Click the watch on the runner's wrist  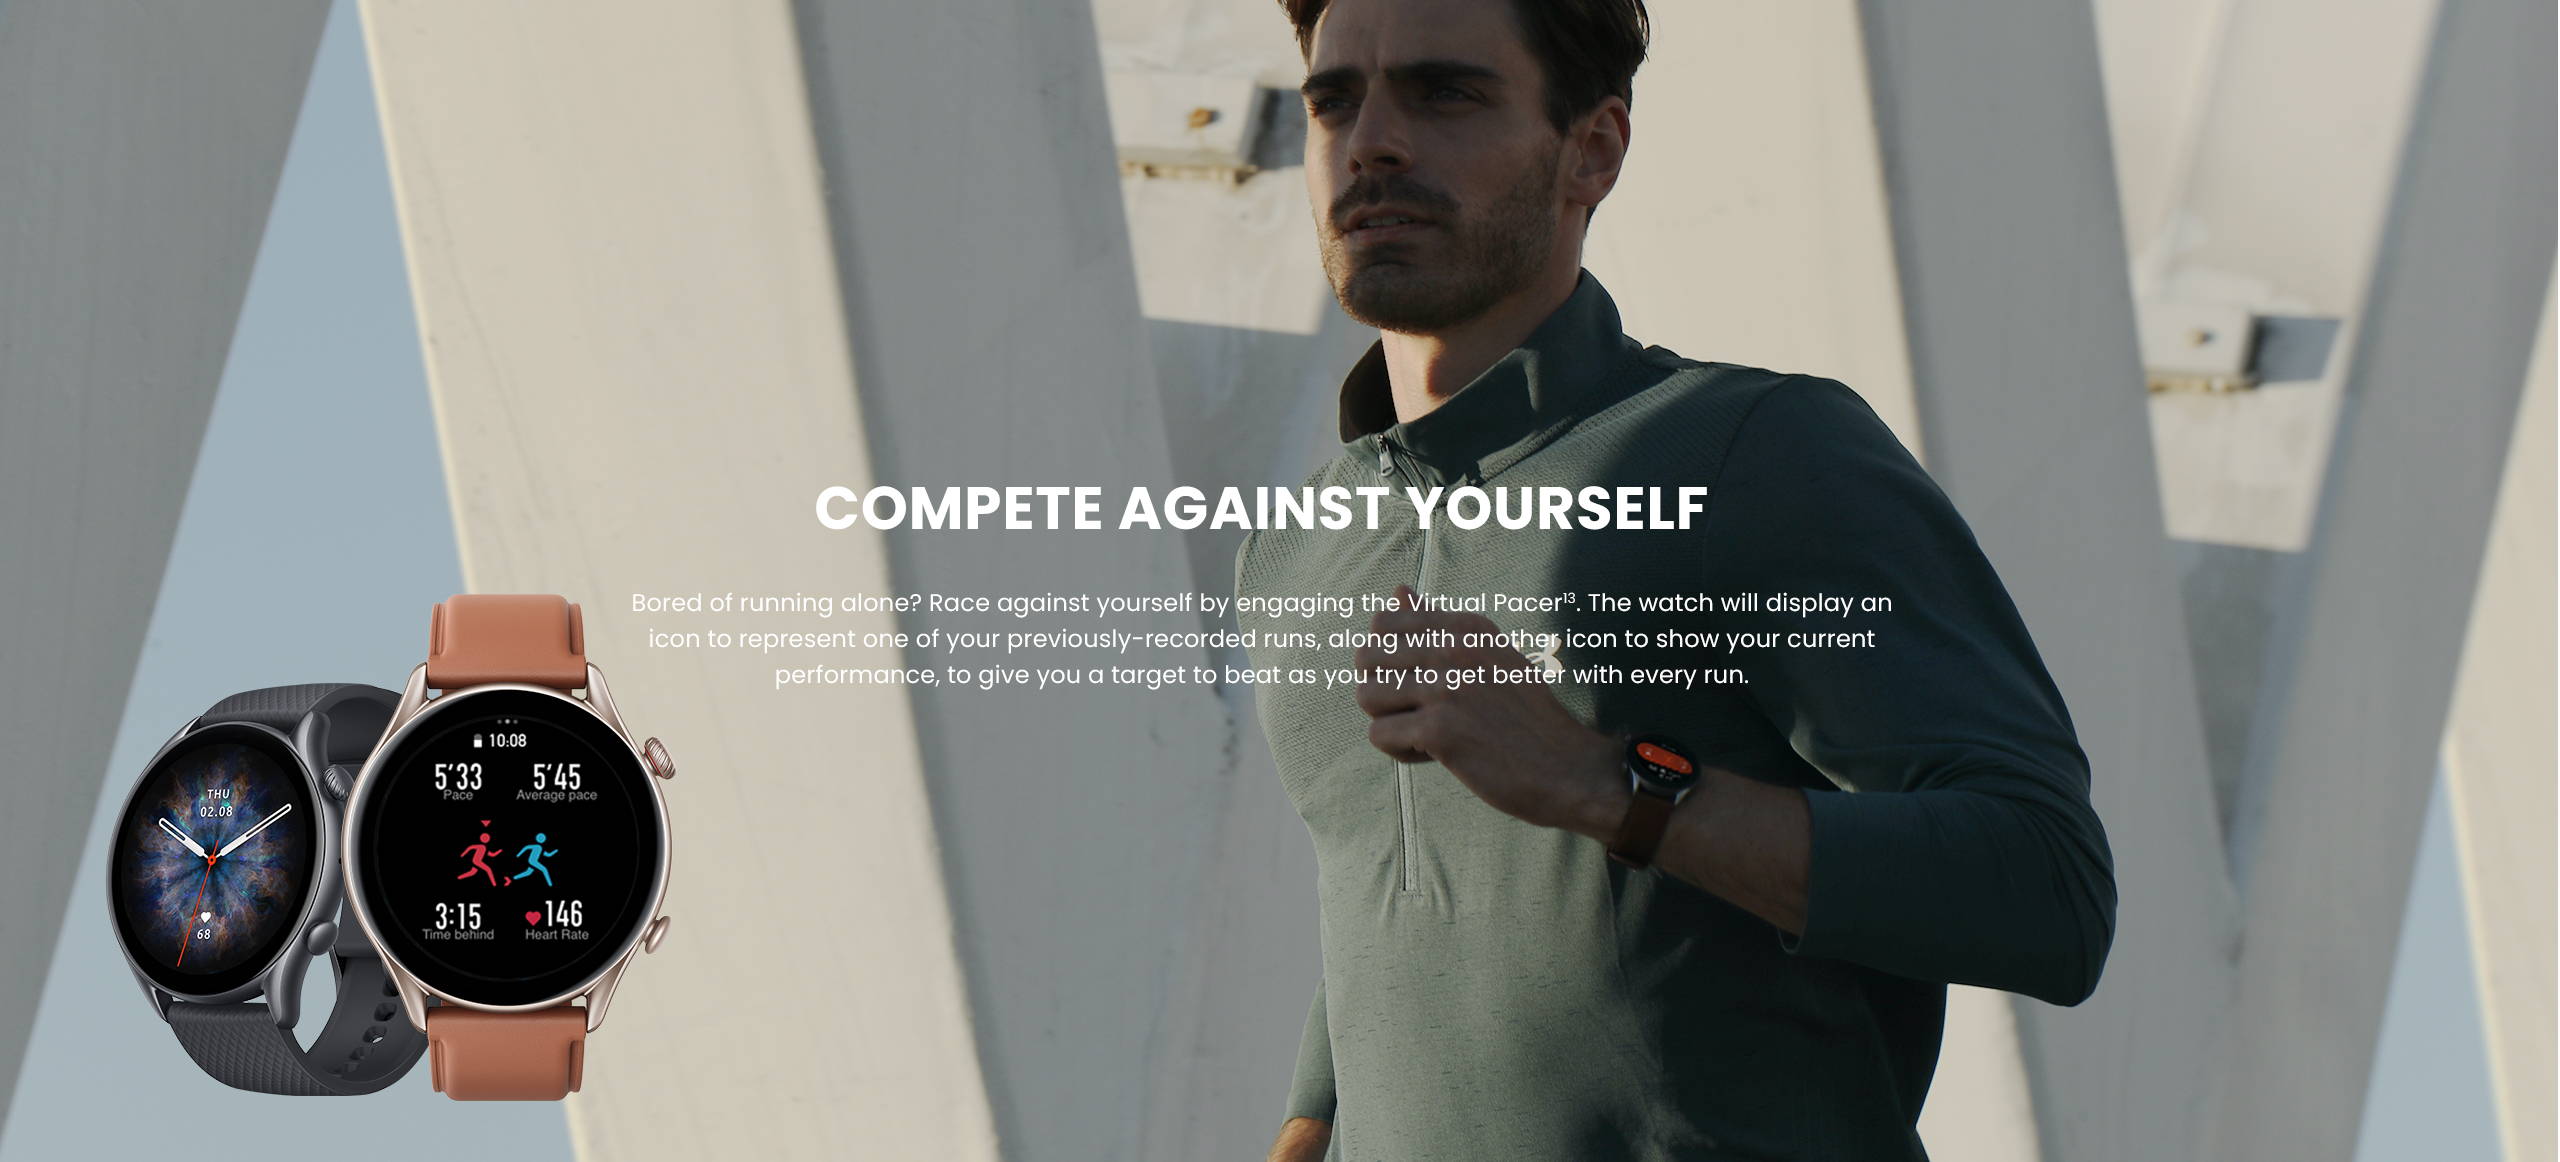point(1659,769)
